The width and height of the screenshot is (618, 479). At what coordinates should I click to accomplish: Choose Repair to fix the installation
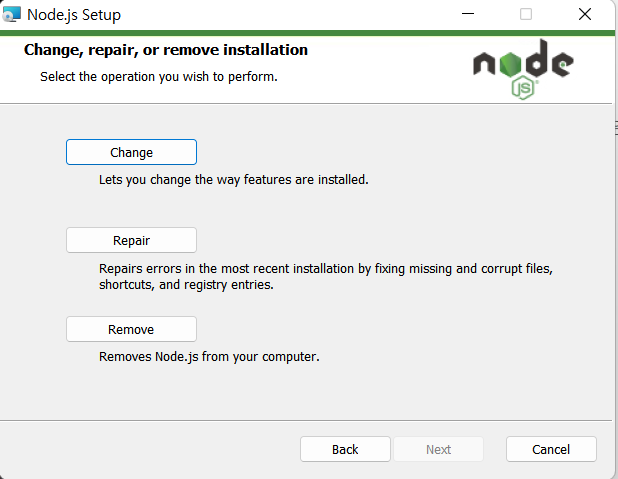[131, 240]
